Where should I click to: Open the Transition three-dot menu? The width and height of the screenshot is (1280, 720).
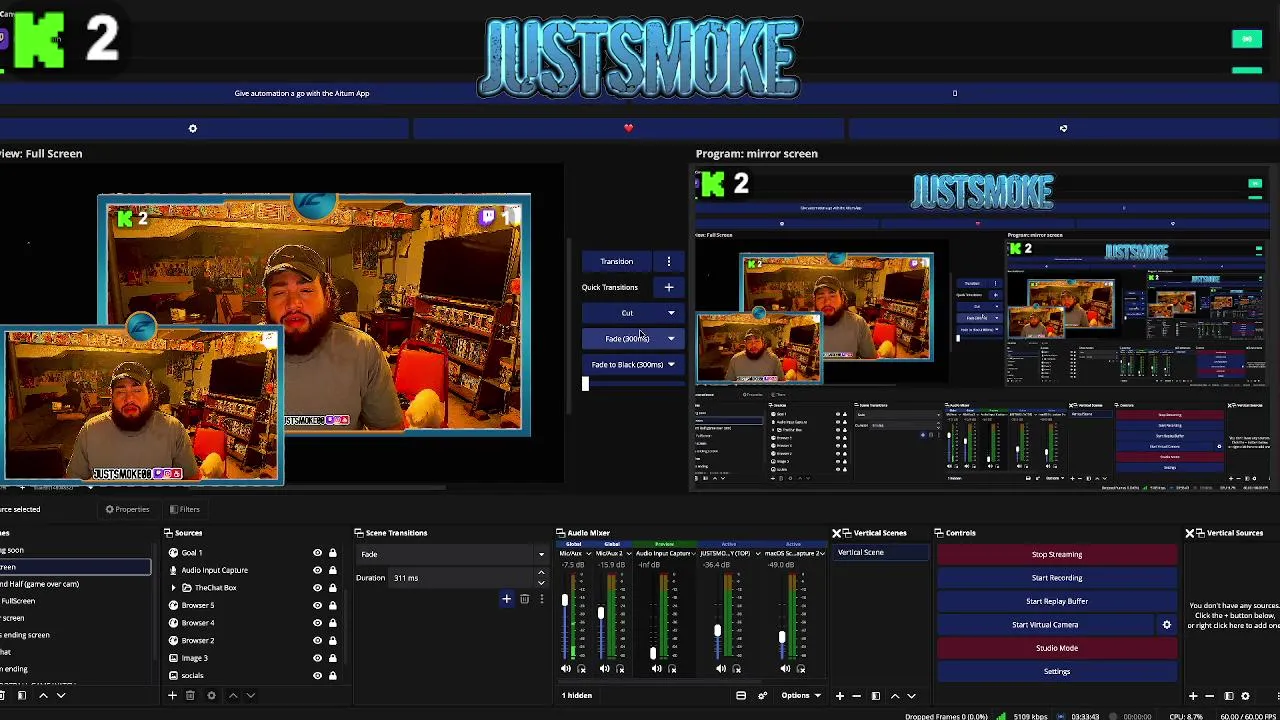point(669,262)
